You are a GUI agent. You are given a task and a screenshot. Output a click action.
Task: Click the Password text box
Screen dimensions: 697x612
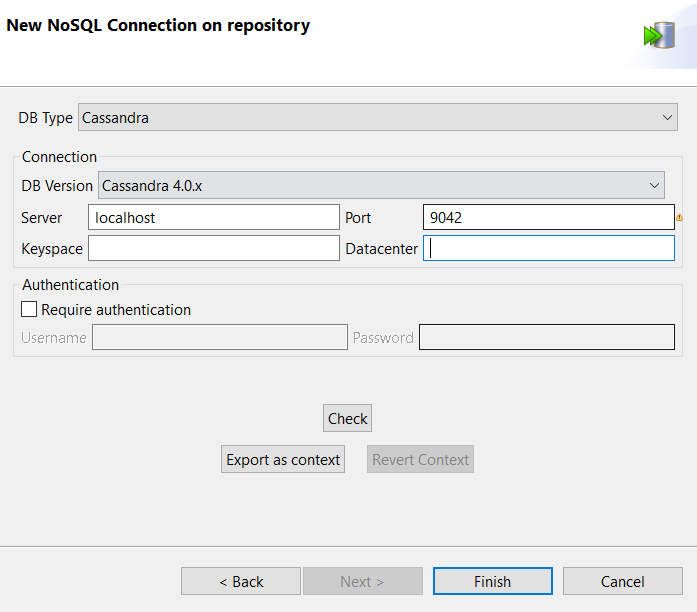[546, 337]
